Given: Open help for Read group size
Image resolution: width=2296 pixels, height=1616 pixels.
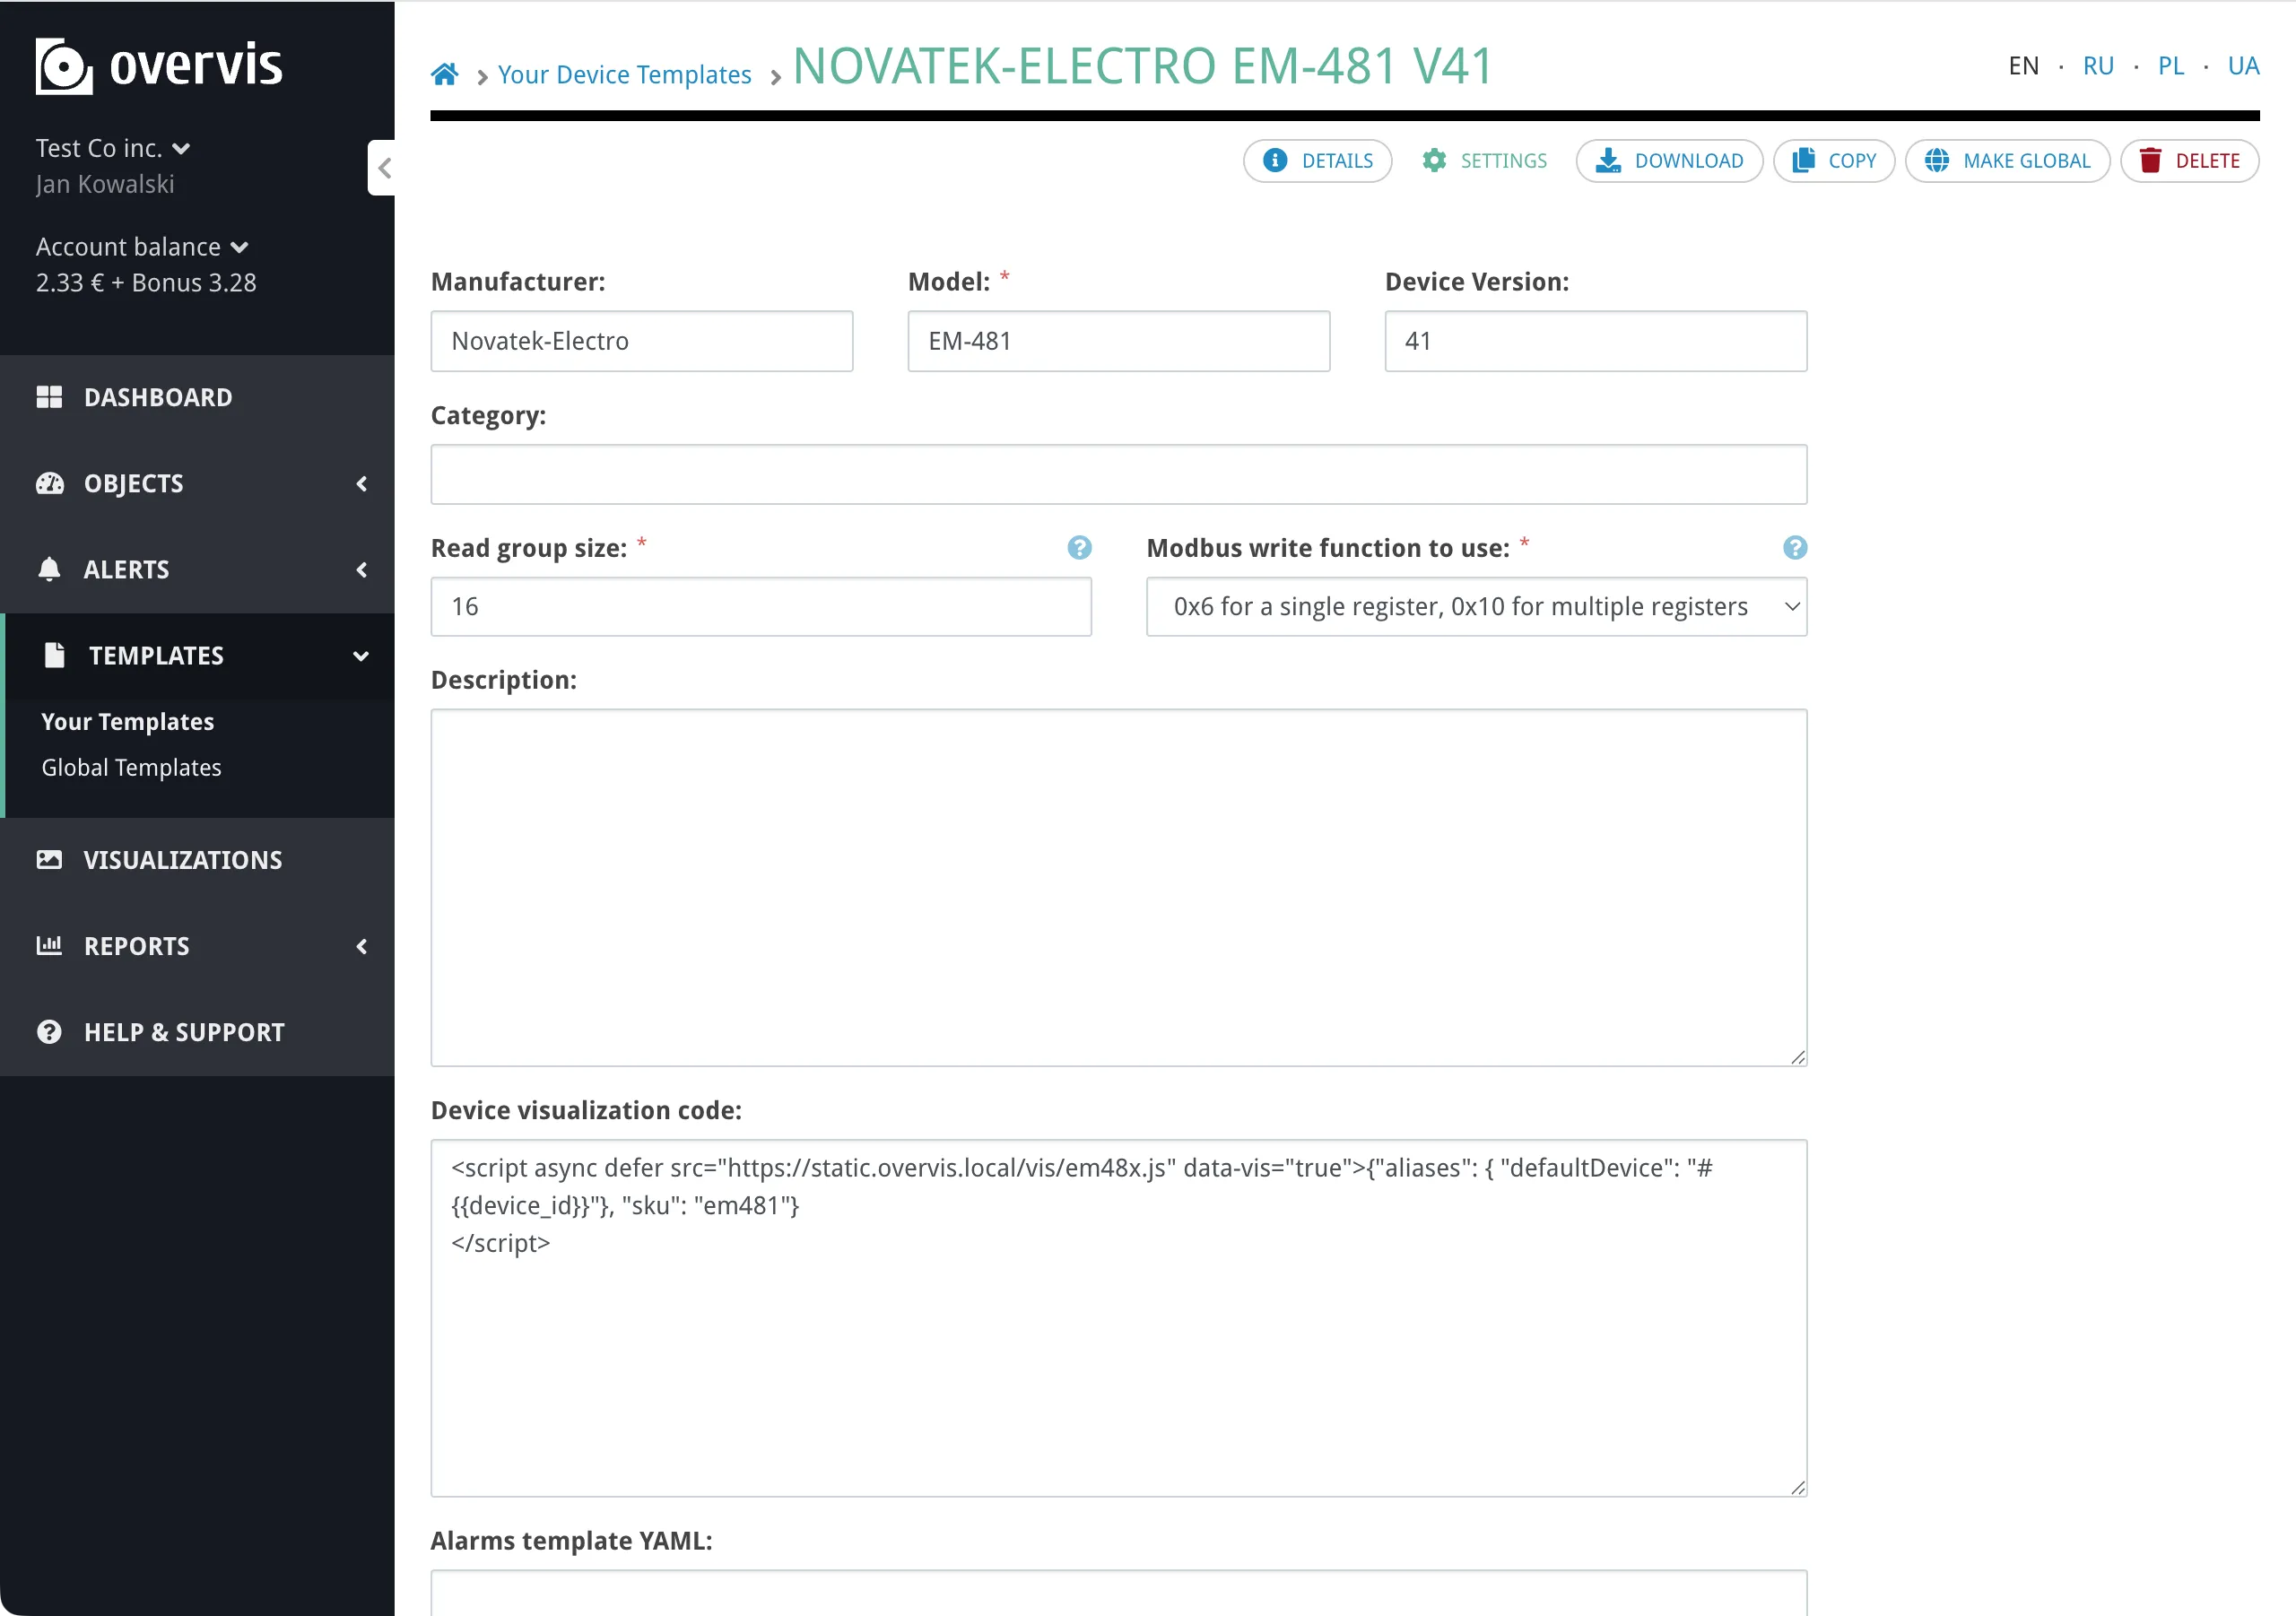Looking at the screenshot, I should [1079, 547].
